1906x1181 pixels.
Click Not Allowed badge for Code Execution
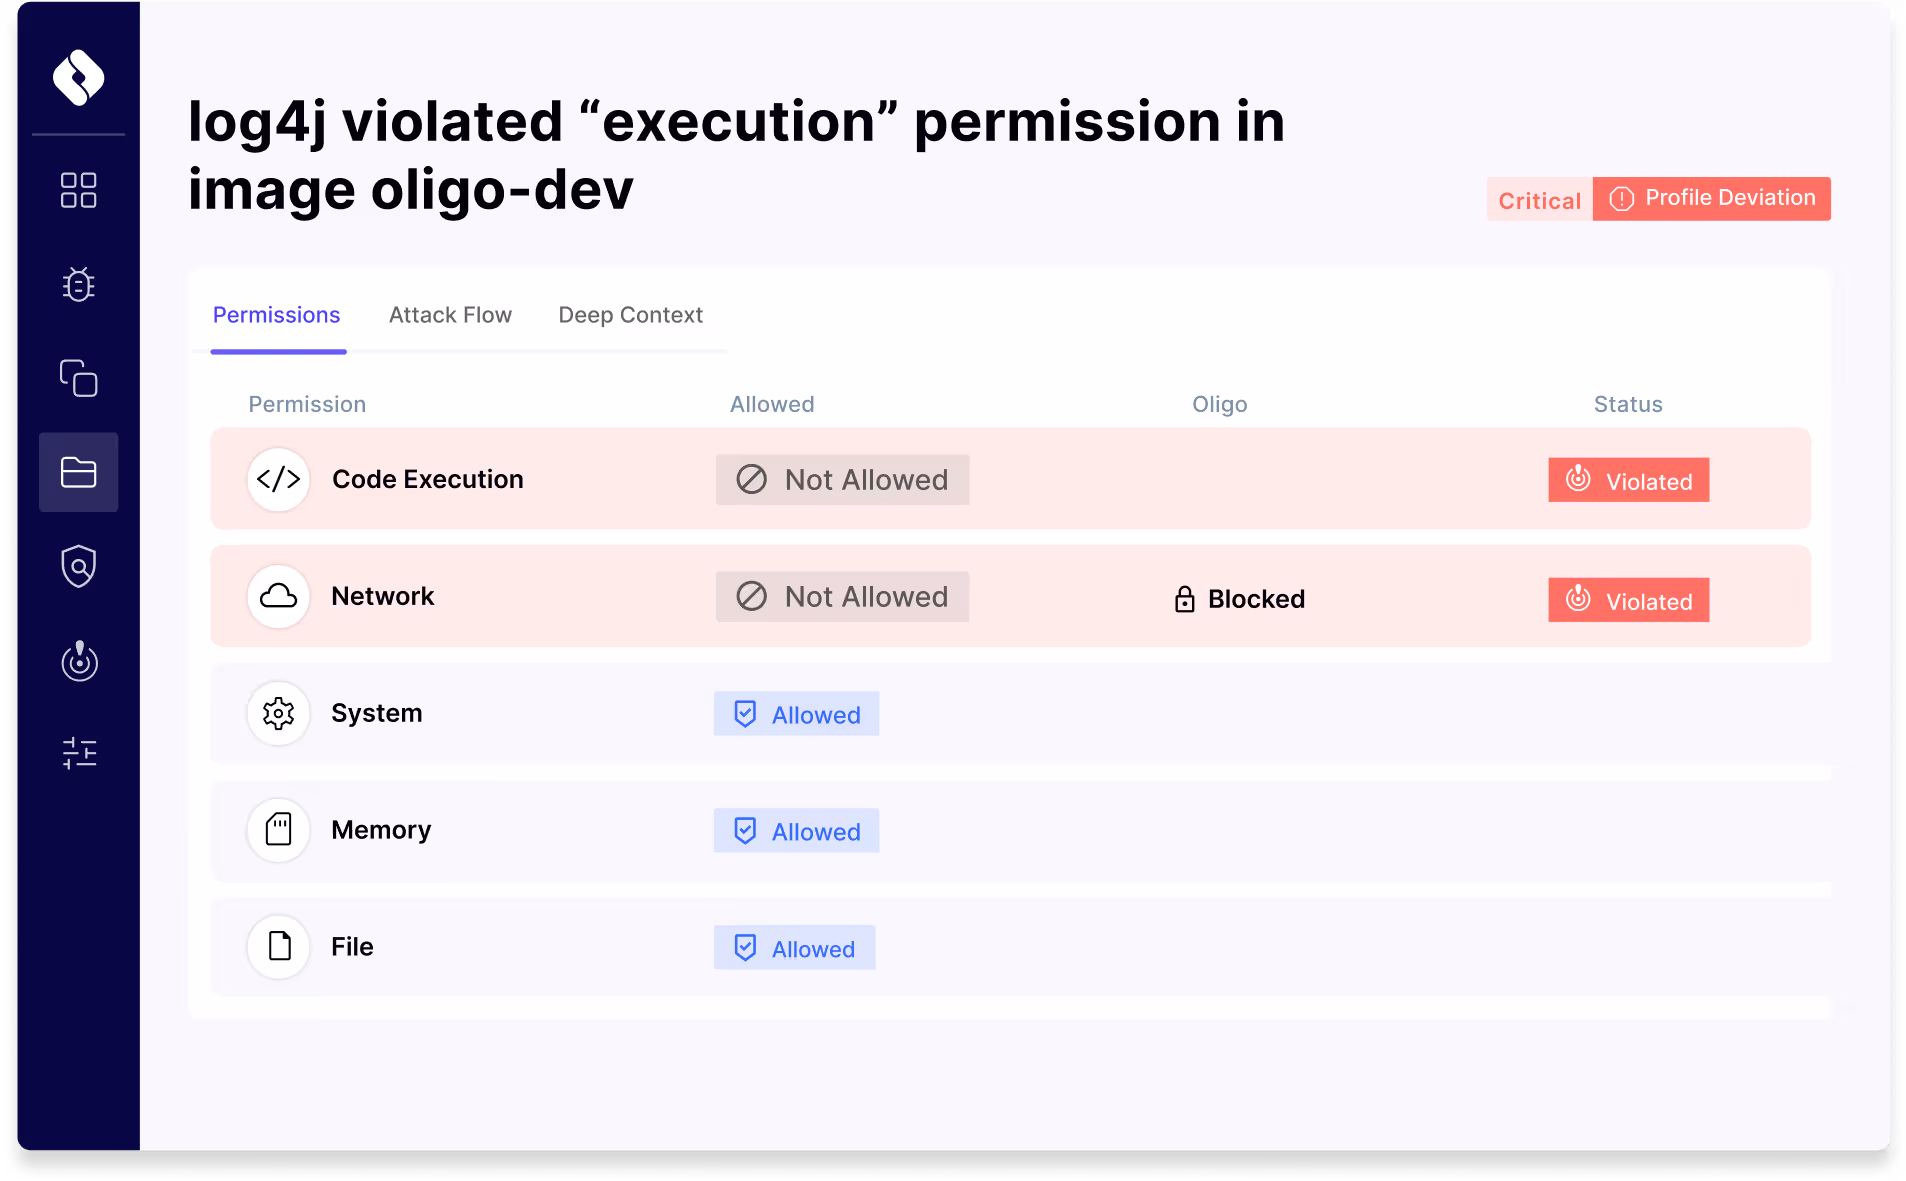click(x=842, y=480)
